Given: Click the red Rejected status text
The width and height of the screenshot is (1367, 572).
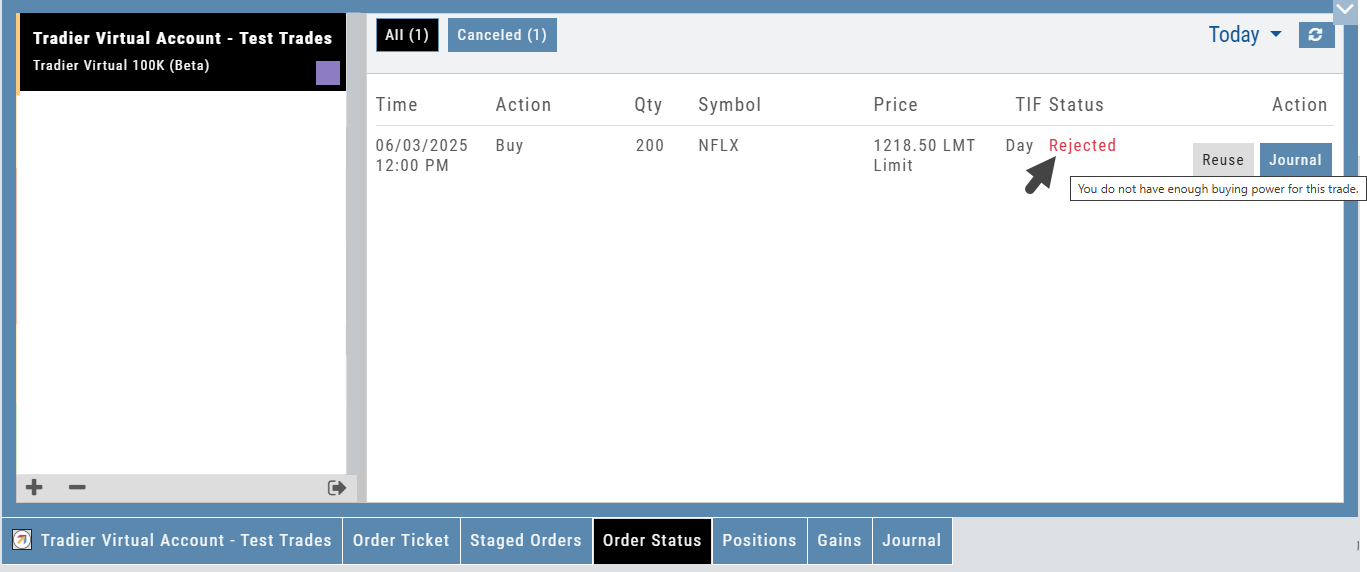Looking at the screenshot, I should pyautogui.click(x=1082, y=146).
